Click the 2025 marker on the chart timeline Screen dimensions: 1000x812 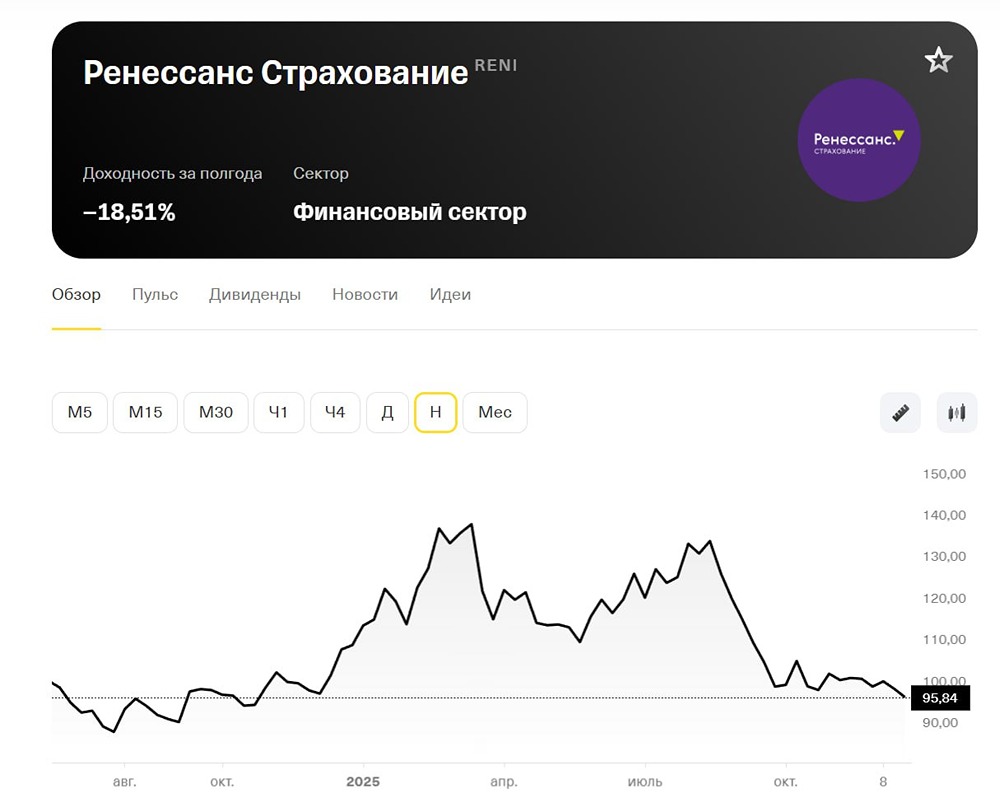pyautogui.click(x=364, y=781)
